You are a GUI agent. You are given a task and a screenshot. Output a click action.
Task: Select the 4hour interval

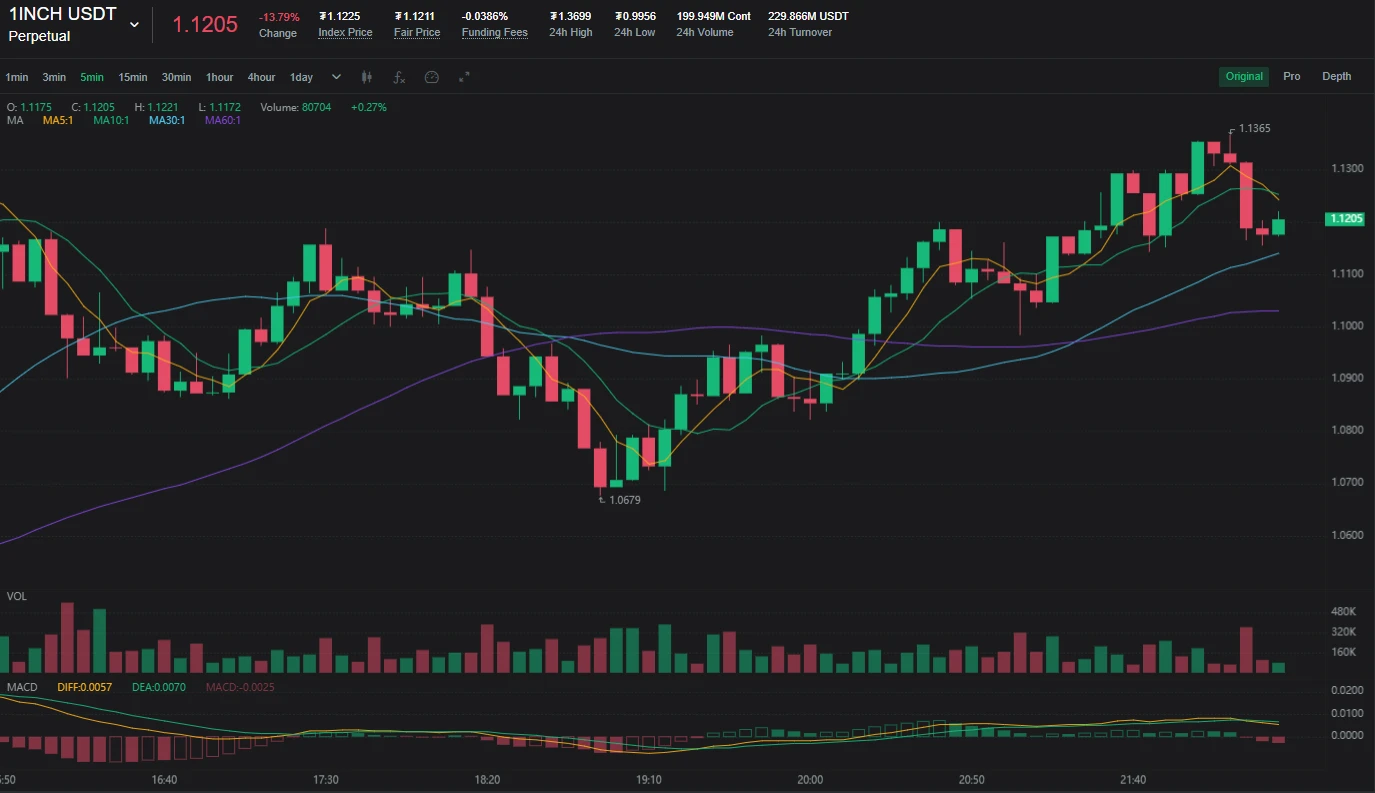tap(262, 77)
